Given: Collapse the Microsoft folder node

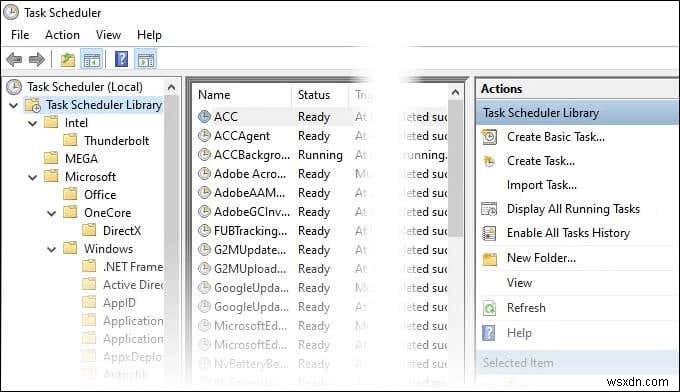Looking at the screenshot, I should point(33,177).
